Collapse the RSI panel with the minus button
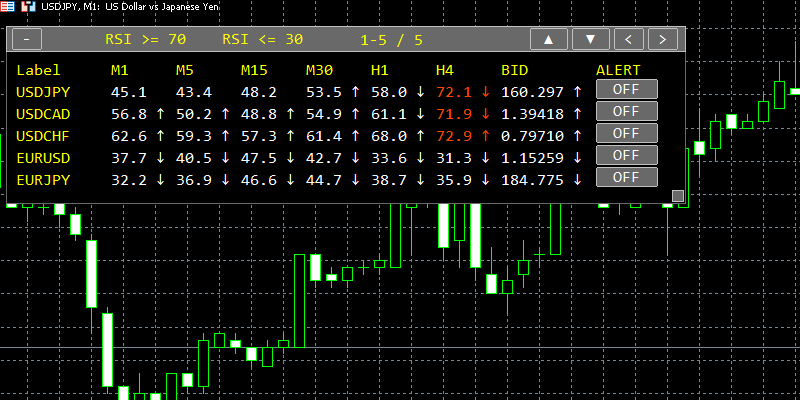Image resolution: width=800 pixels, height=400 pixels. point(27,39)
